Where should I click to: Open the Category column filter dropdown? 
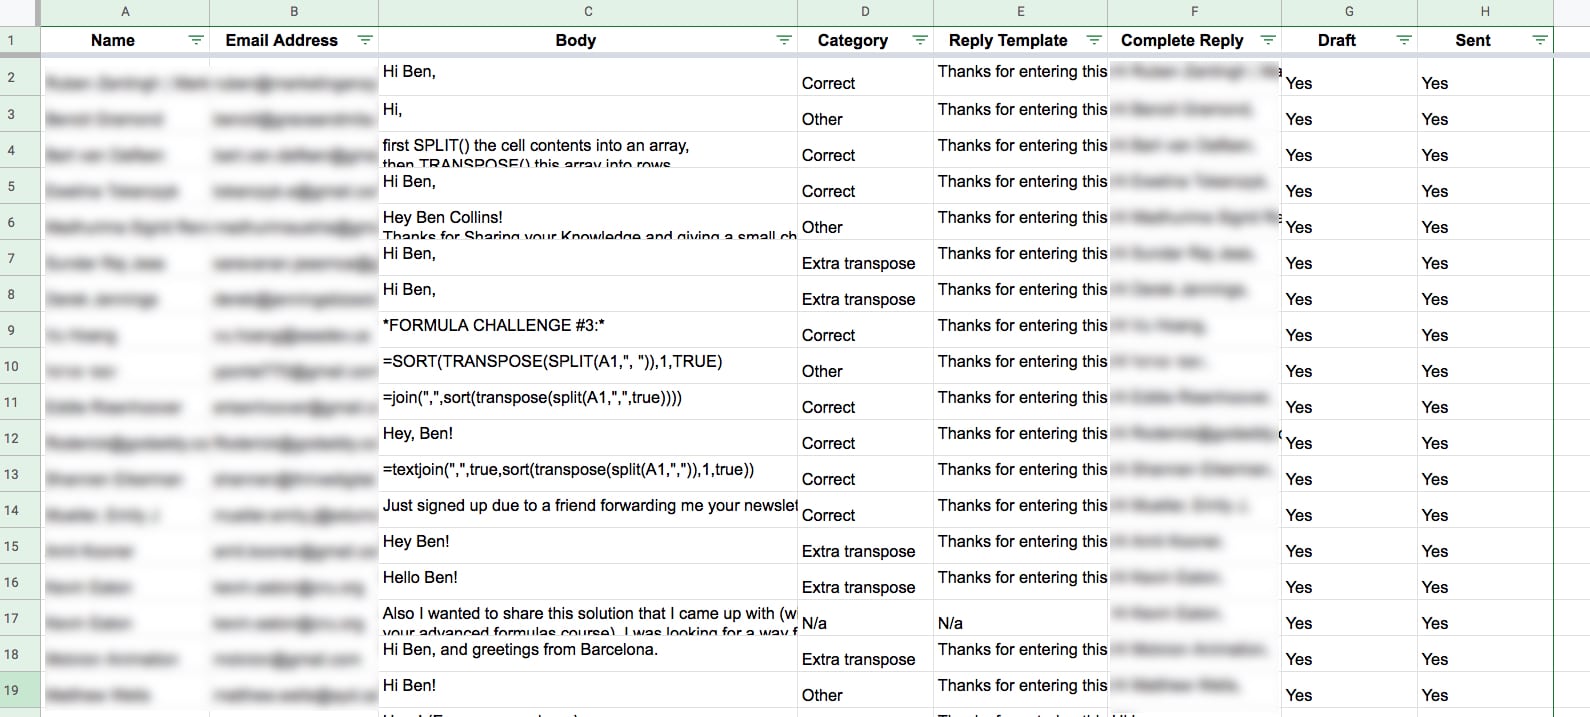click(x=920, y=40)
